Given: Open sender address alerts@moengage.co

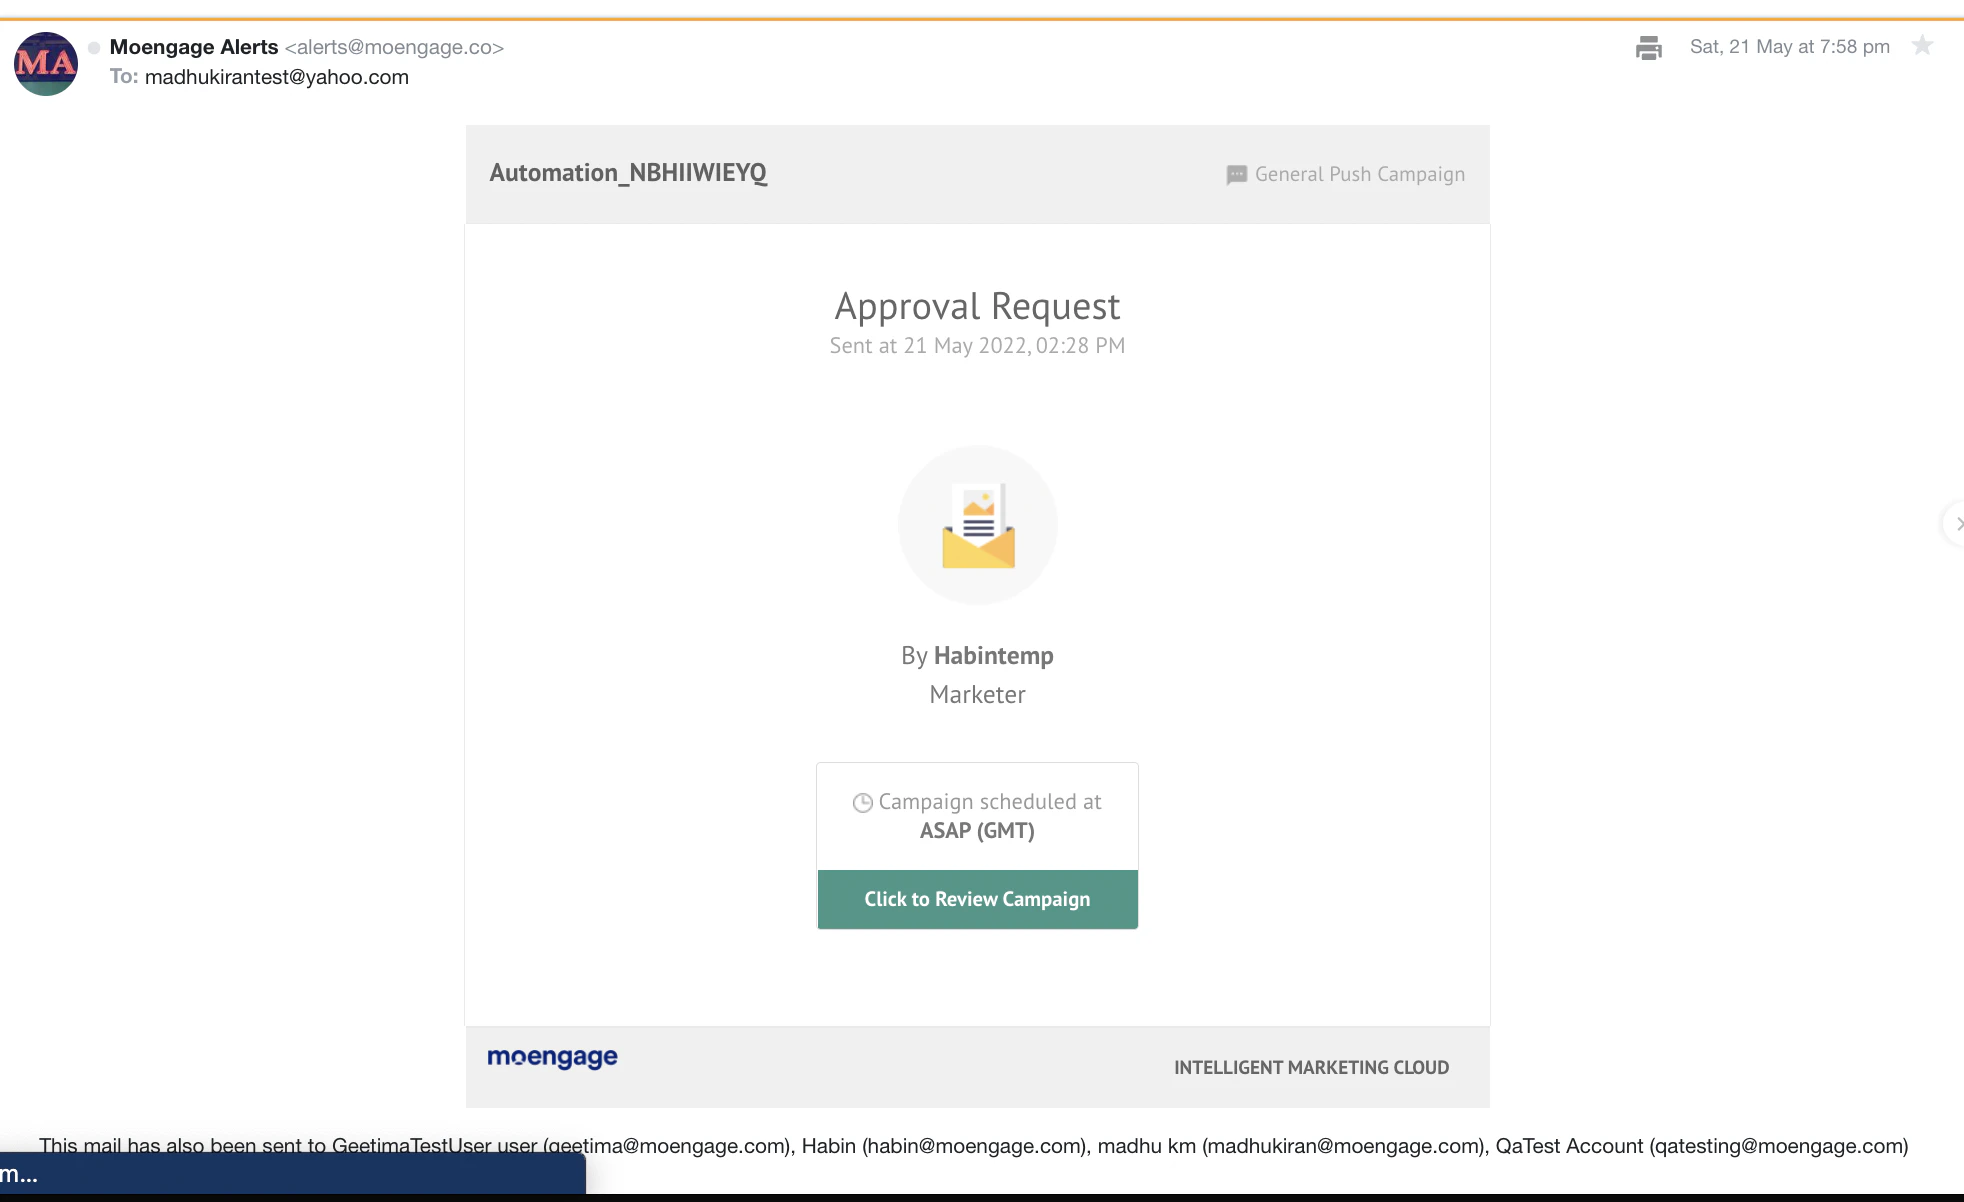Looking at the screenshot, I should [x=394, y=46].
